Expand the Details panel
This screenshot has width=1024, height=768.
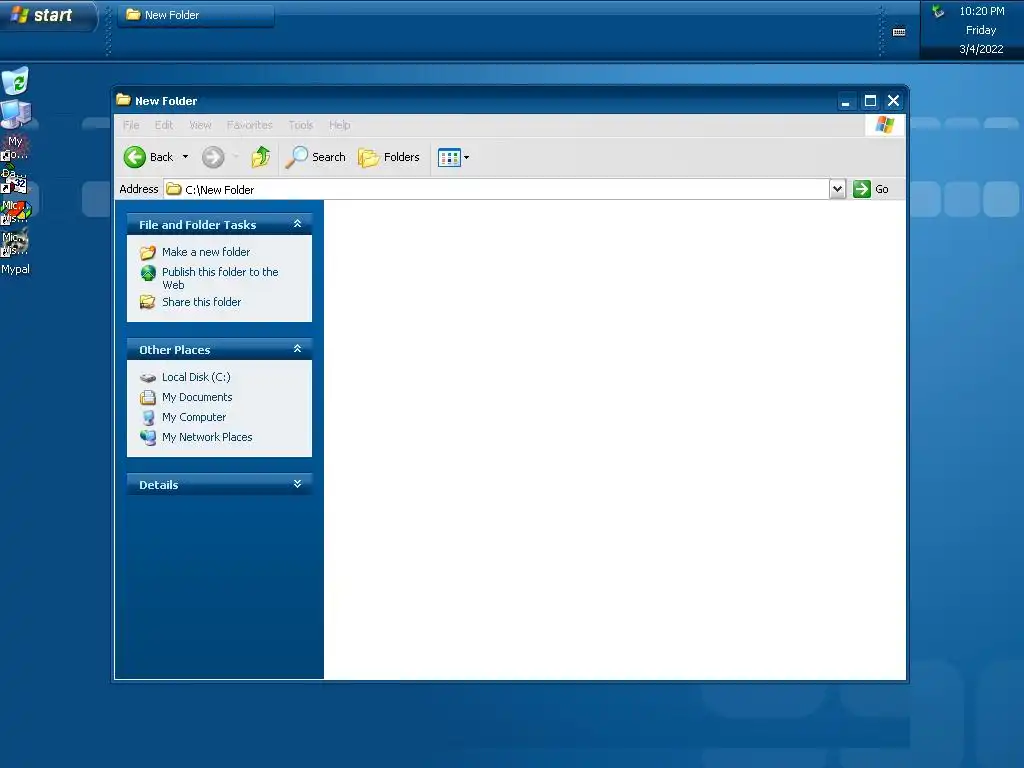point(297,484)
